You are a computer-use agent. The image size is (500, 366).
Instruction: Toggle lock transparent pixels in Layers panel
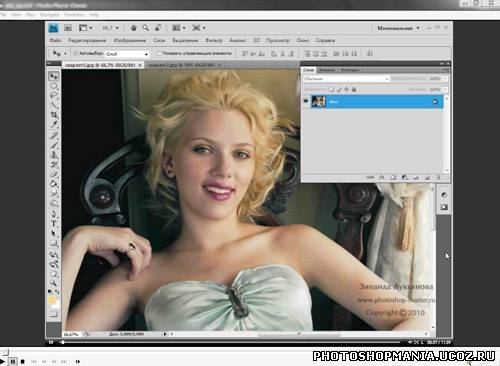pyautogui.click(x=331, y=89)
